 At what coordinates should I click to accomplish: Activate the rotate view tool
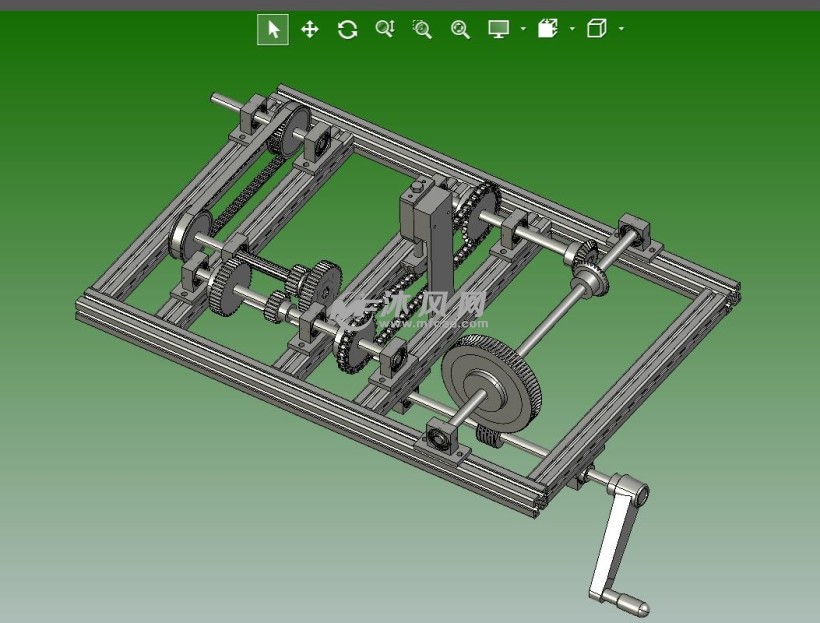348,29
